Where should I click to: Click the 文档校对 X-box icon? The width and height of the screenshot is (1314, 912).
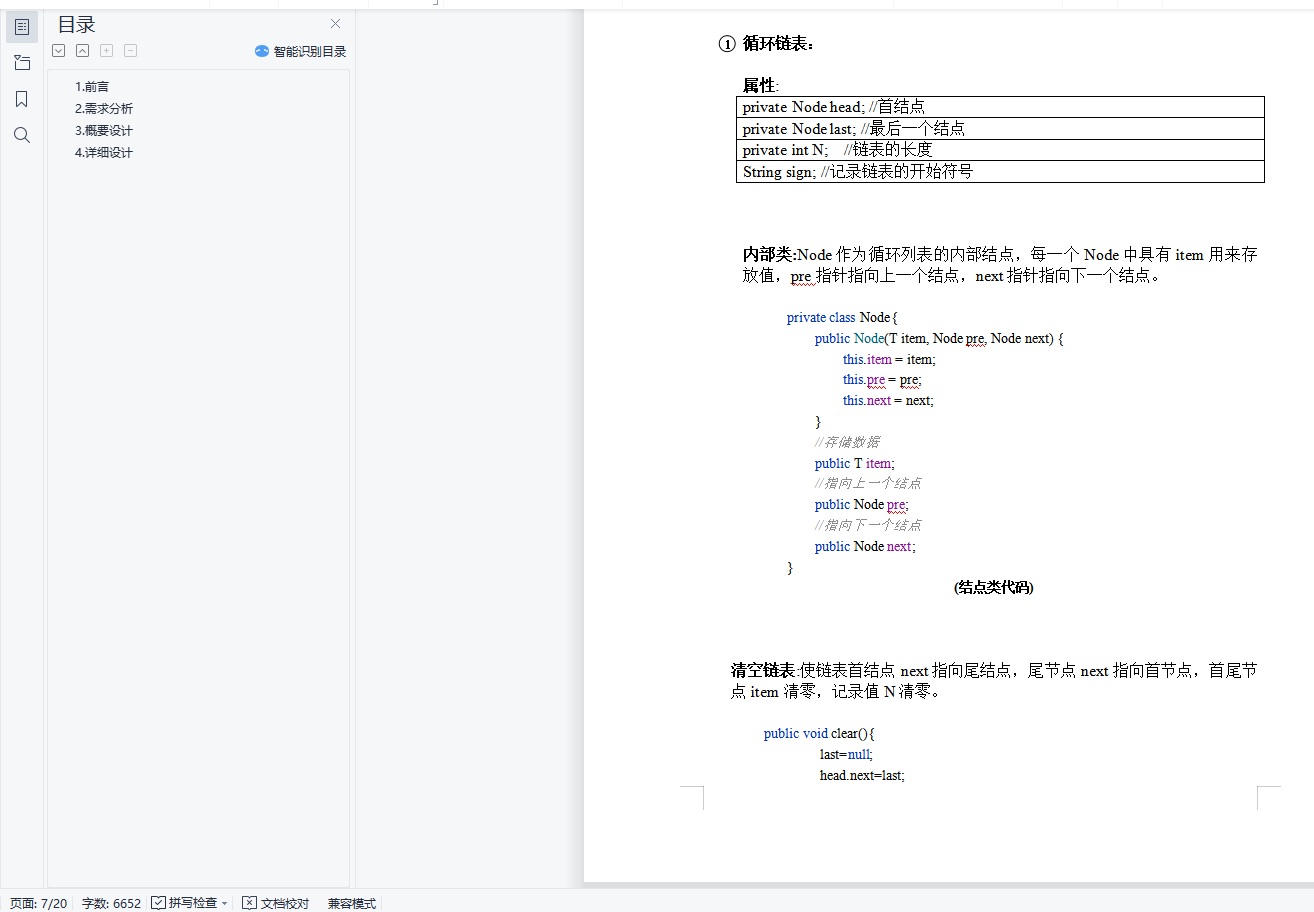(250, 903)
